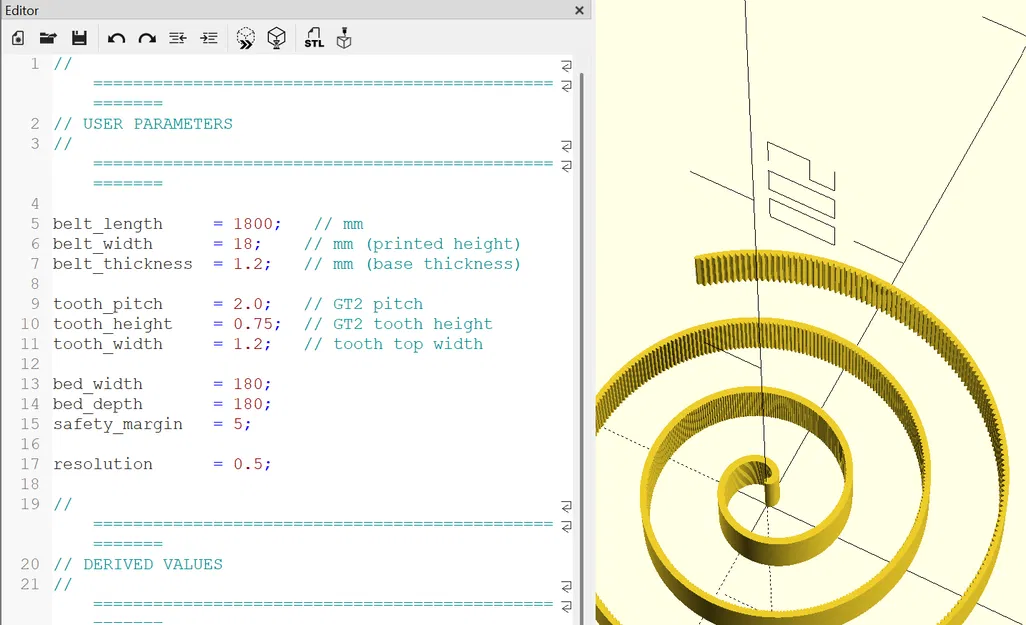Image resolution: width=1026 pixels, height=625 pixels.
Task: Save the file using the floppy disk icon
Action: click(79, 38)
